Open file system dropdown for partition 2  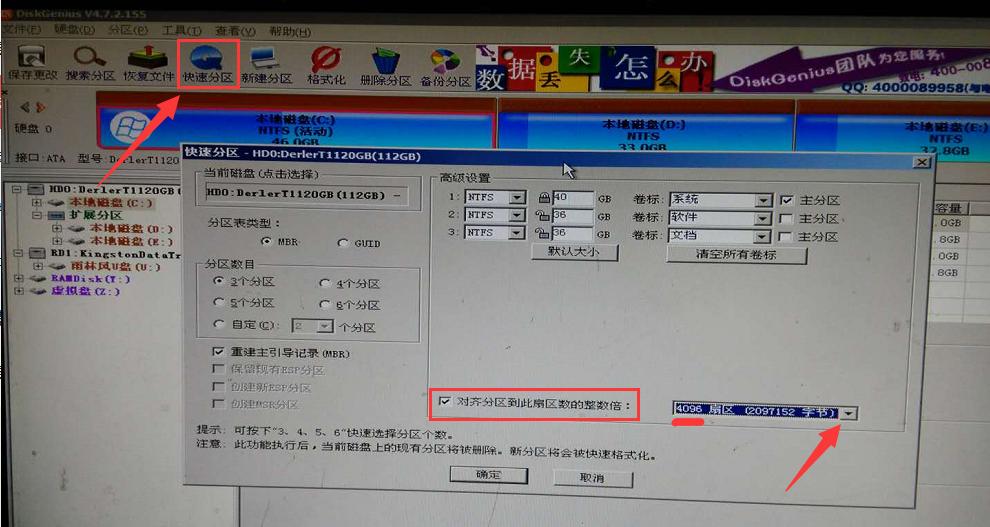click(517, 215)
